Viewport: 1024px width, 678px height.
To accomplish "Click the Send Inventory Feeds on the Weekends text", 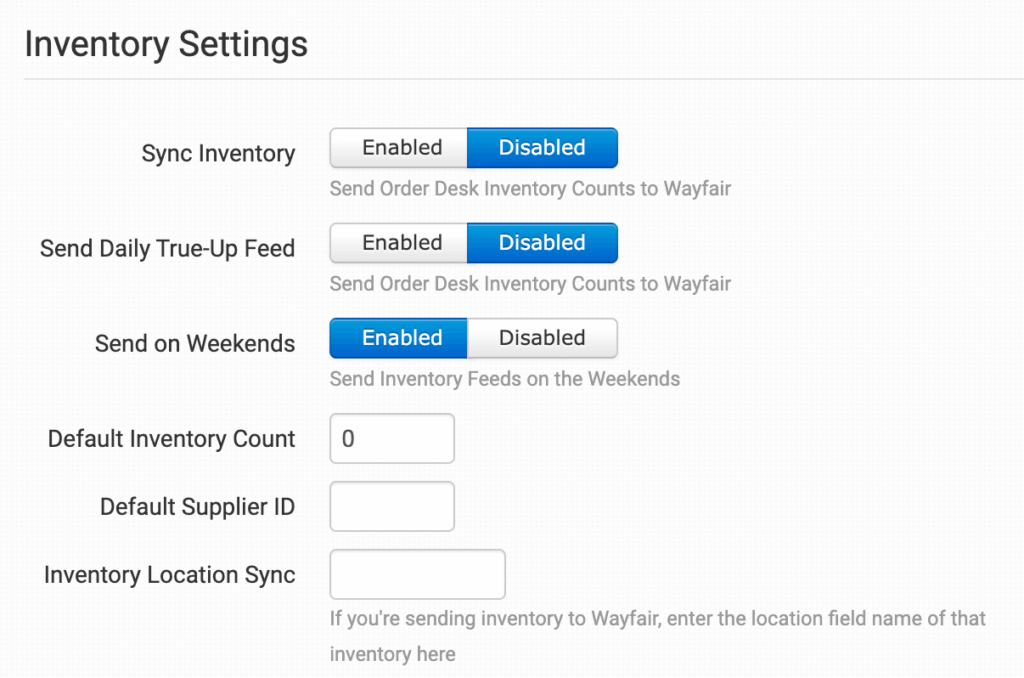I will tap(504, 379).
